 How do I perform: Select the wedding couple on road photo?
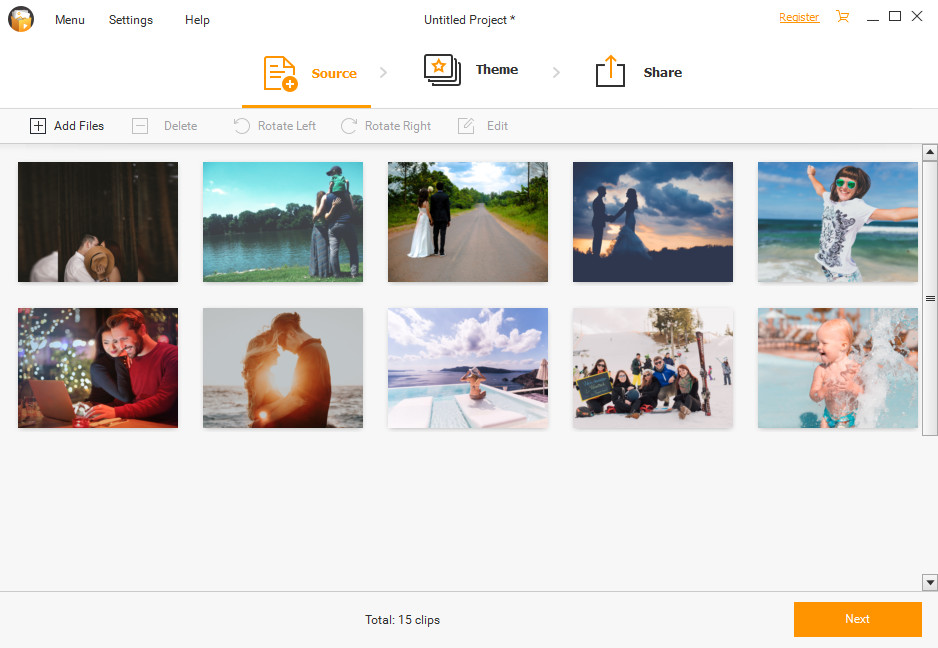tap(467, 222)
